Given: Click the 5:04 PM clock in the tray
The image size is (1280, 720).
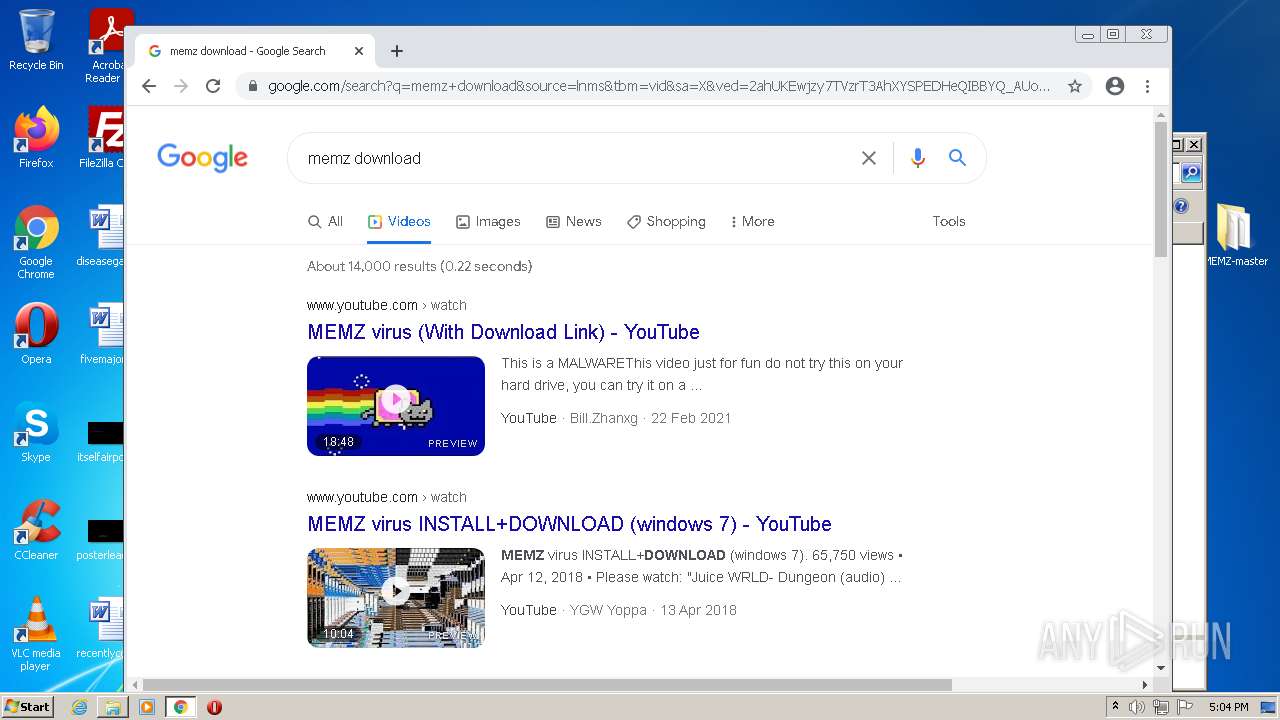Looking at the screenshot, I should point(1228,707).
